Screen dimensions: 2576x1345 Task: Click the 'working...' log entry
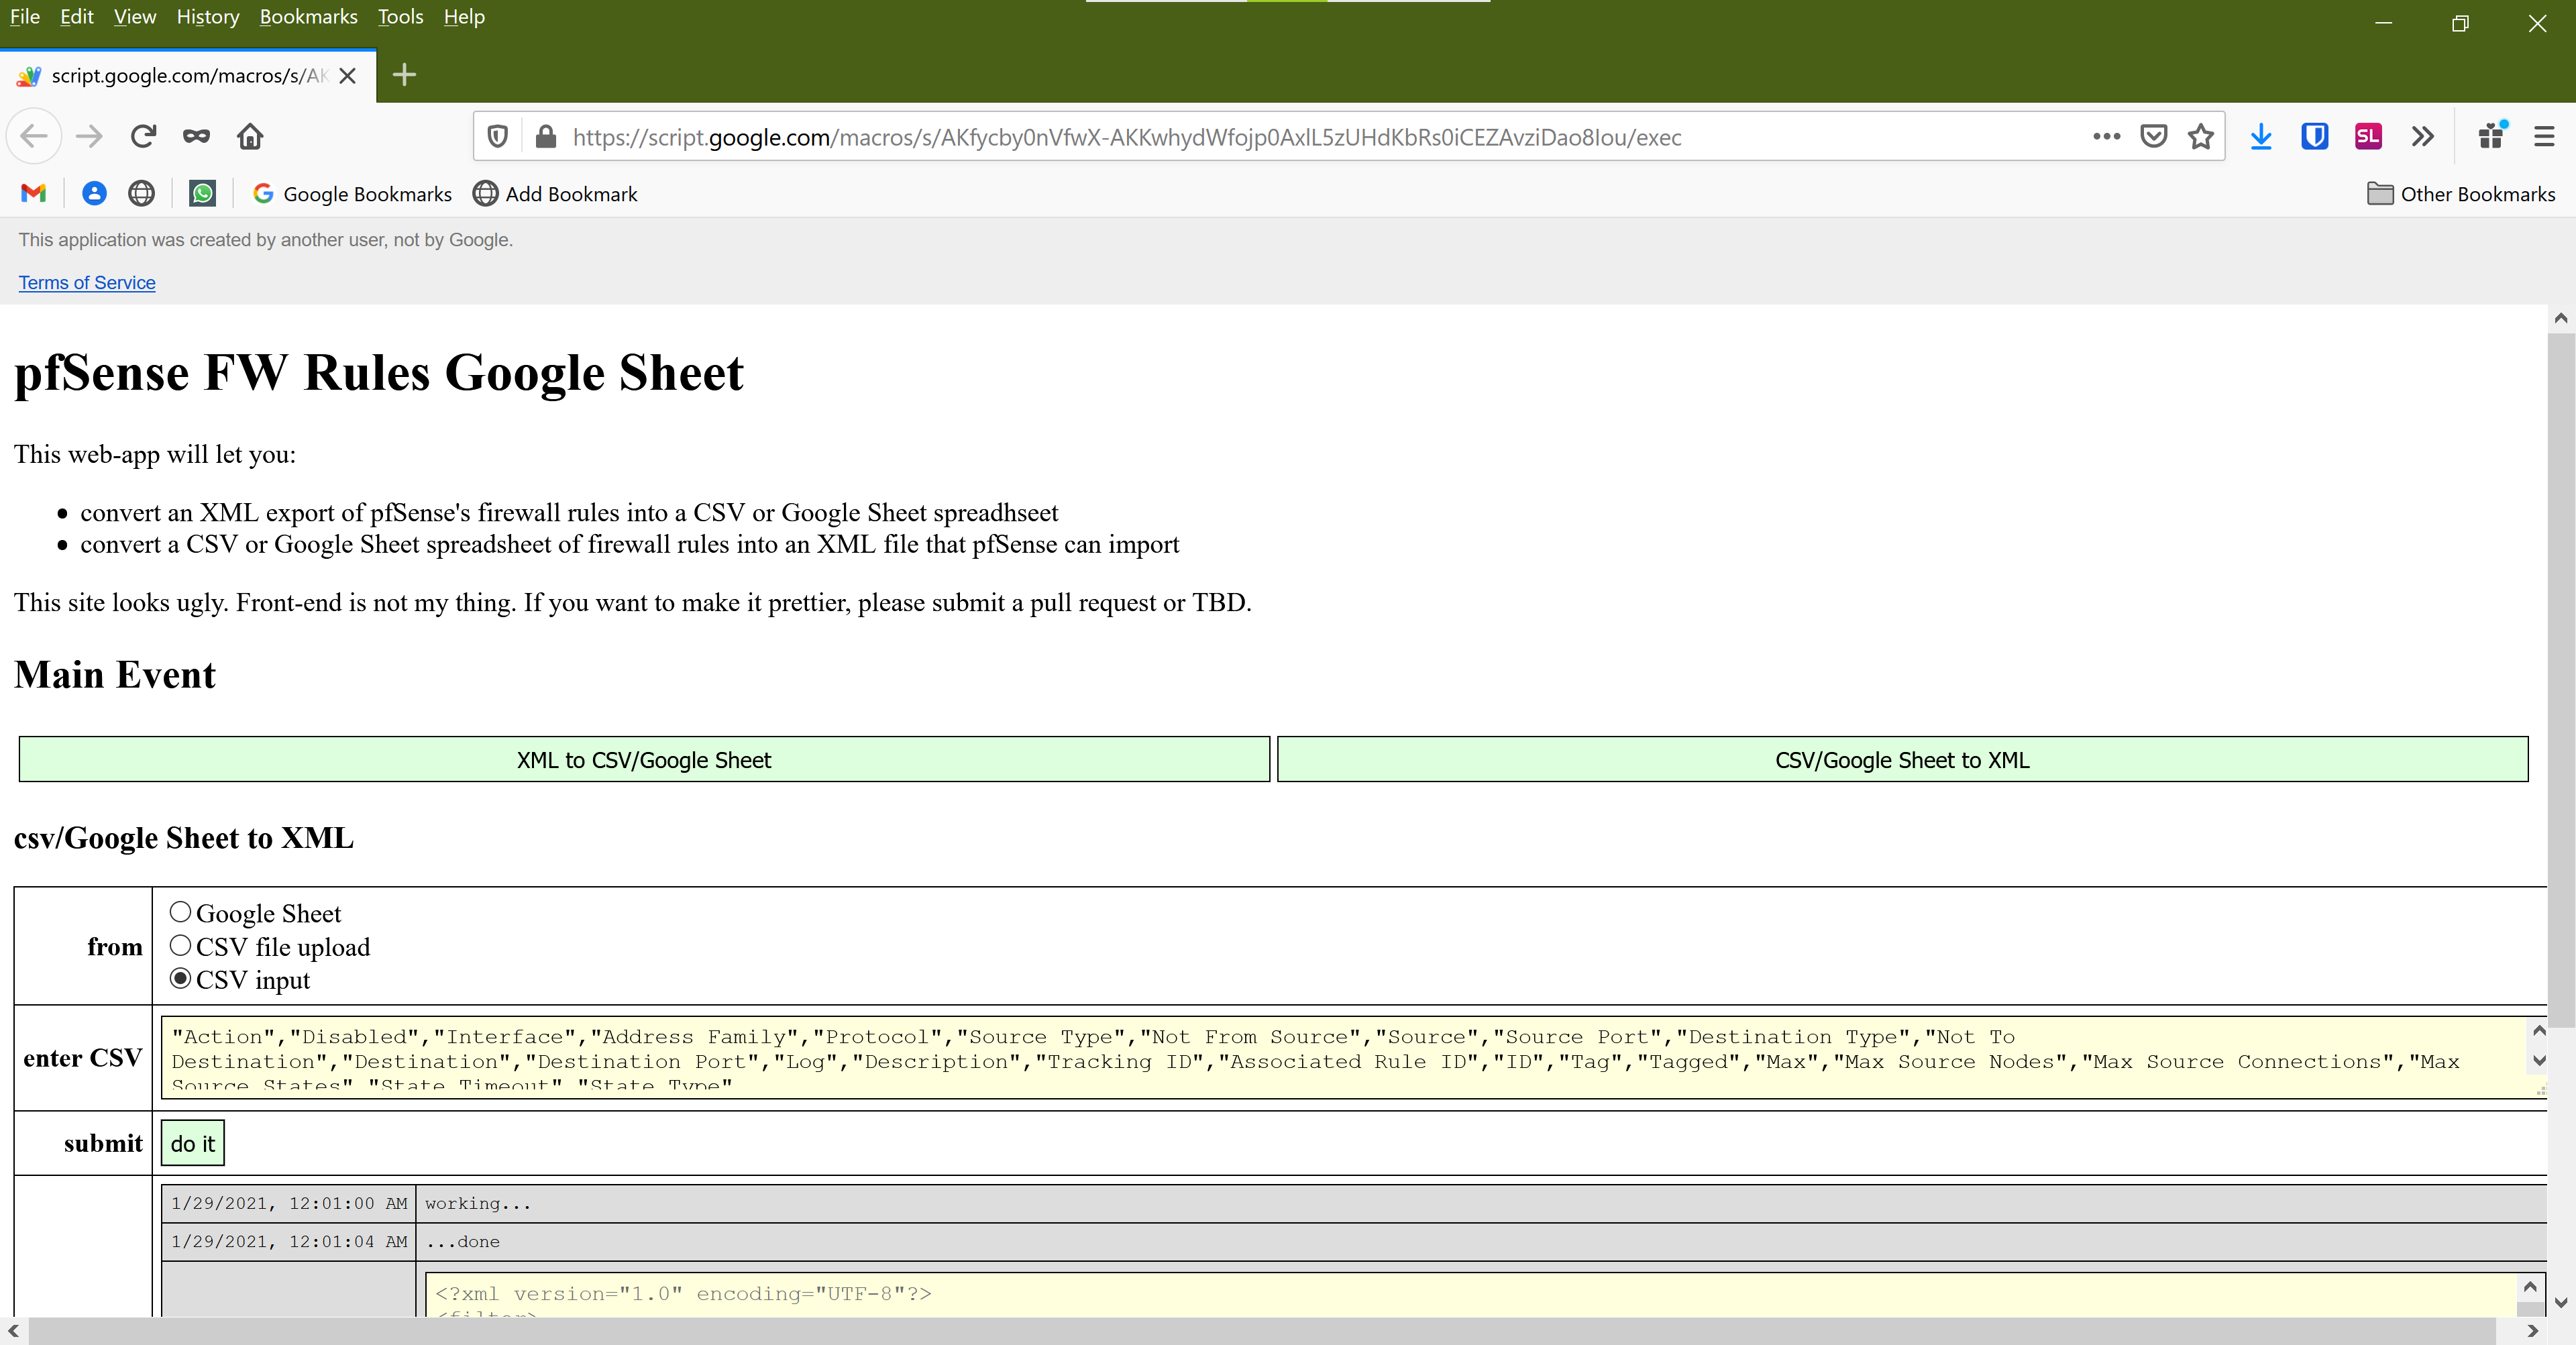tap(478, 1204)
